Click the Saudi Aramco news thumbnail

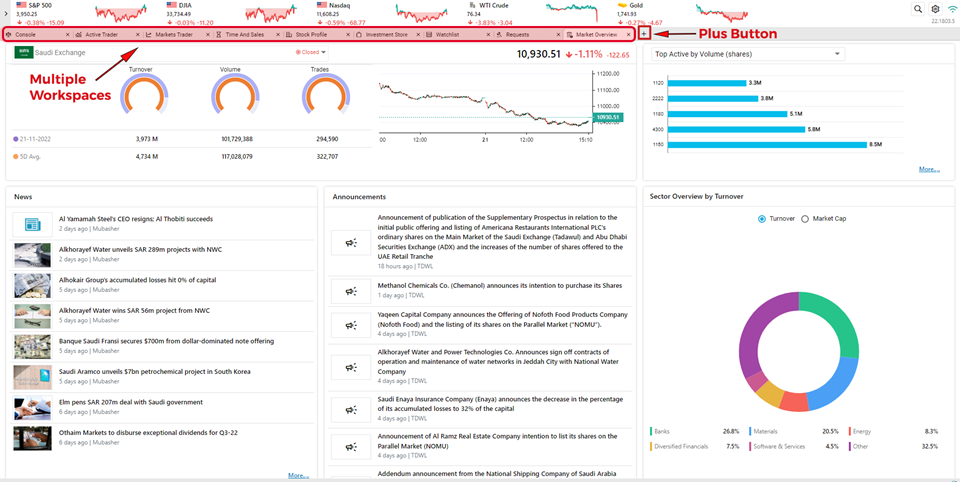tap(32, 377)
